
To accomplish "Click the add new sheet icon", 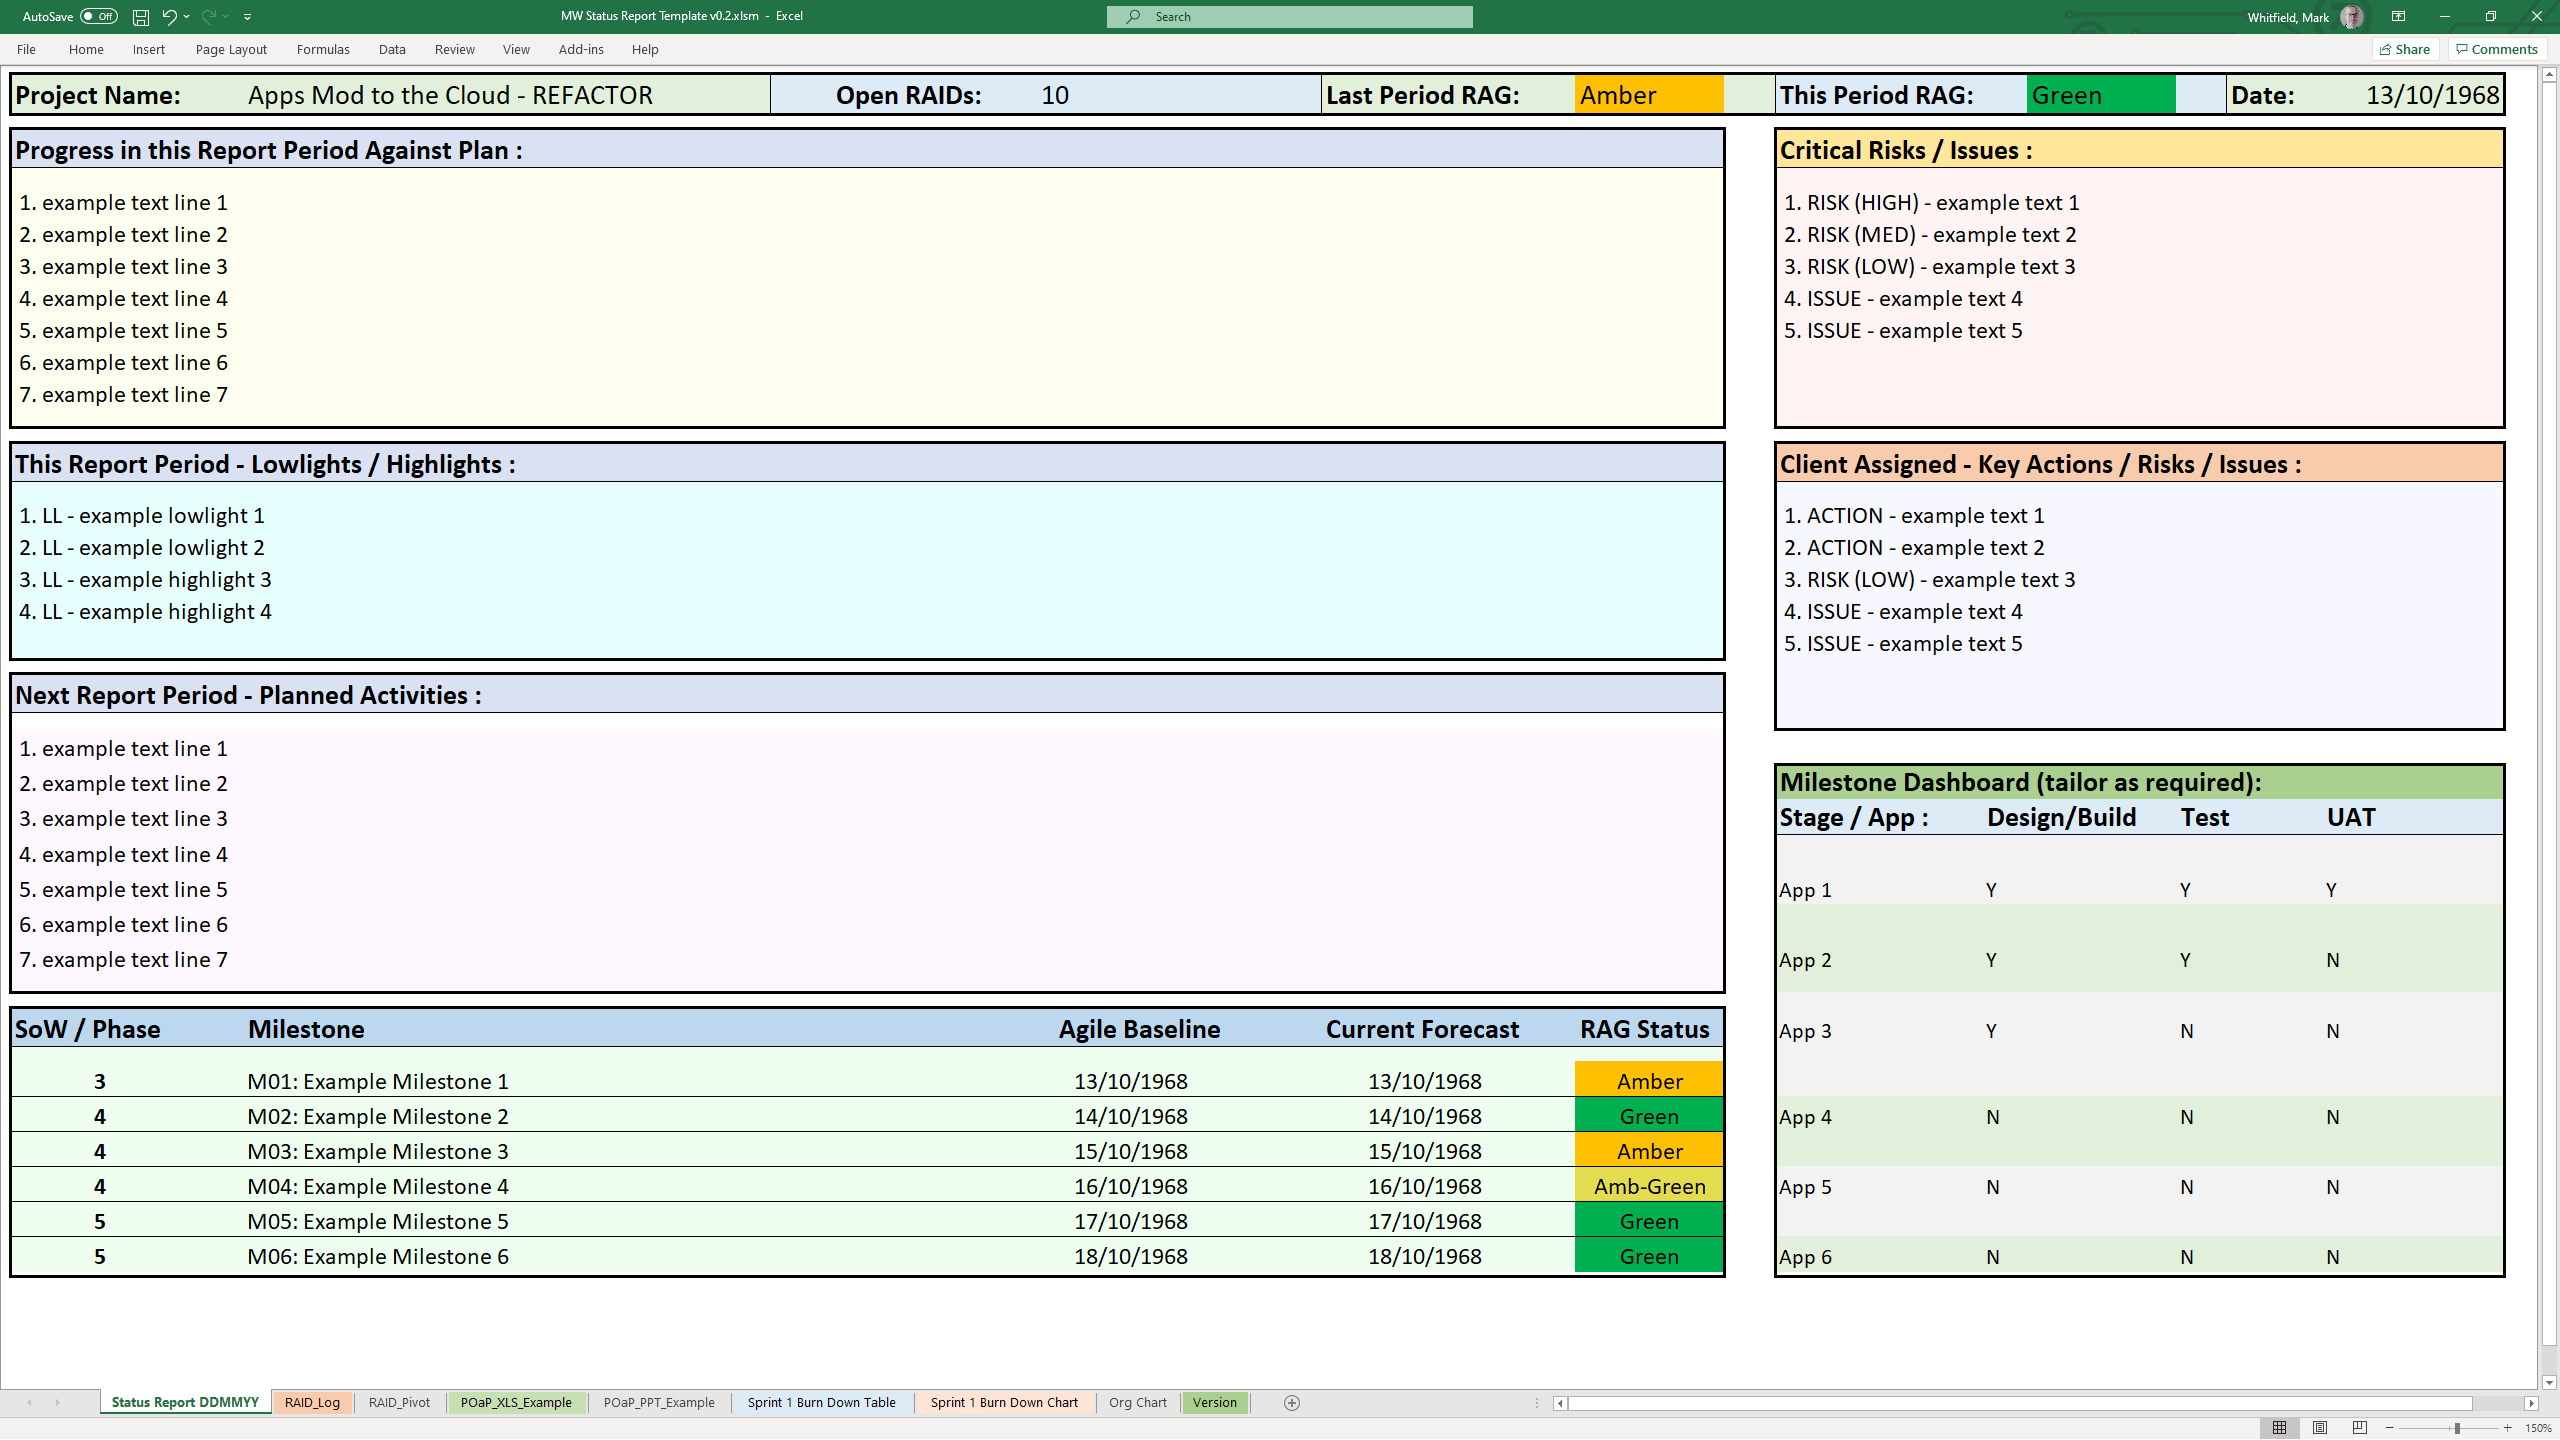I will pyautogui.click(x=1291, y=1401).
